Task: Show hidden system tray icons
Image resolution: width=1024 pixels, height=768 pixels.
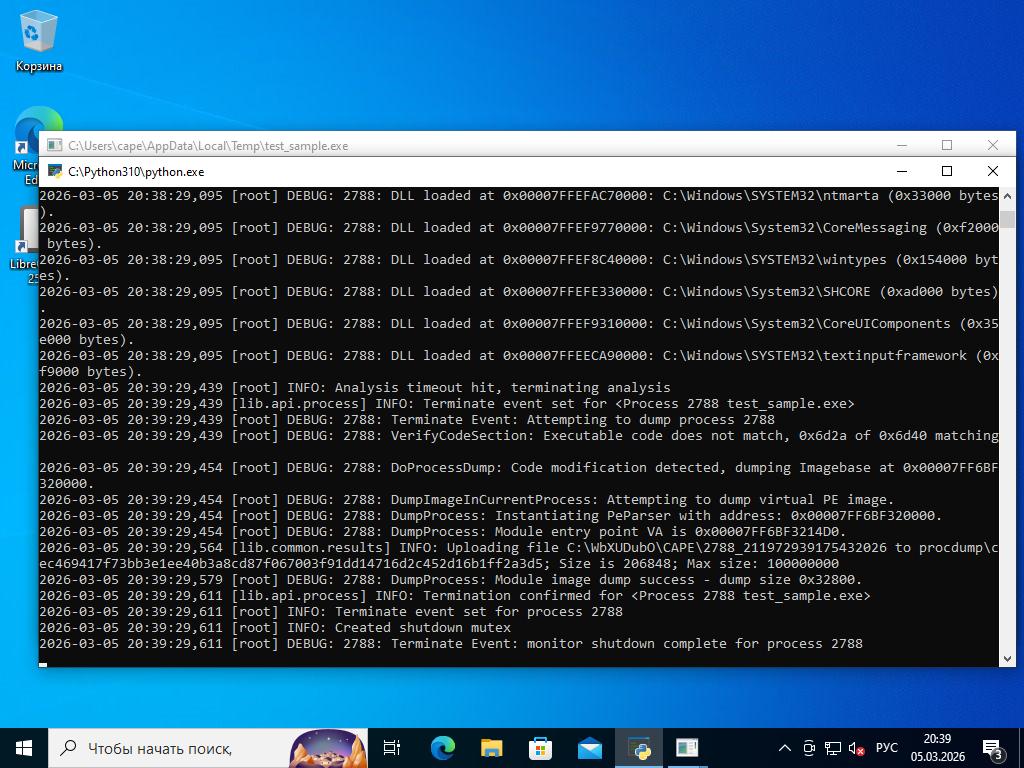Action: click(785, 748)
